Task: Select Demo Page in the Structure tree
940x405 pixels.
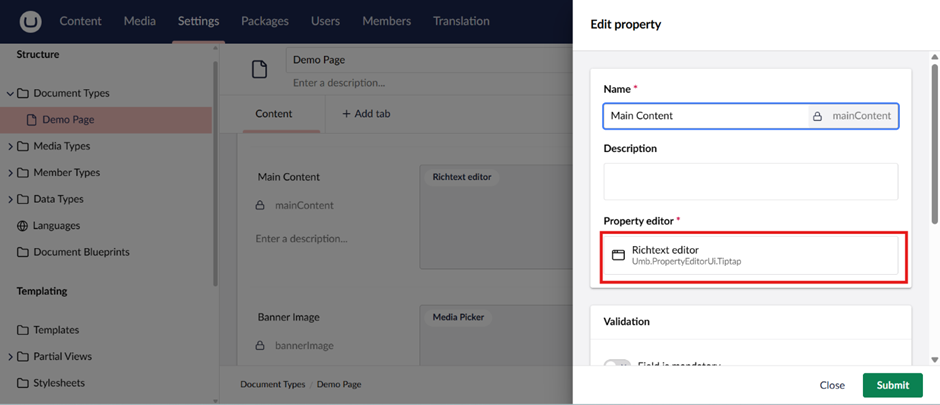Action: [68, 120]
